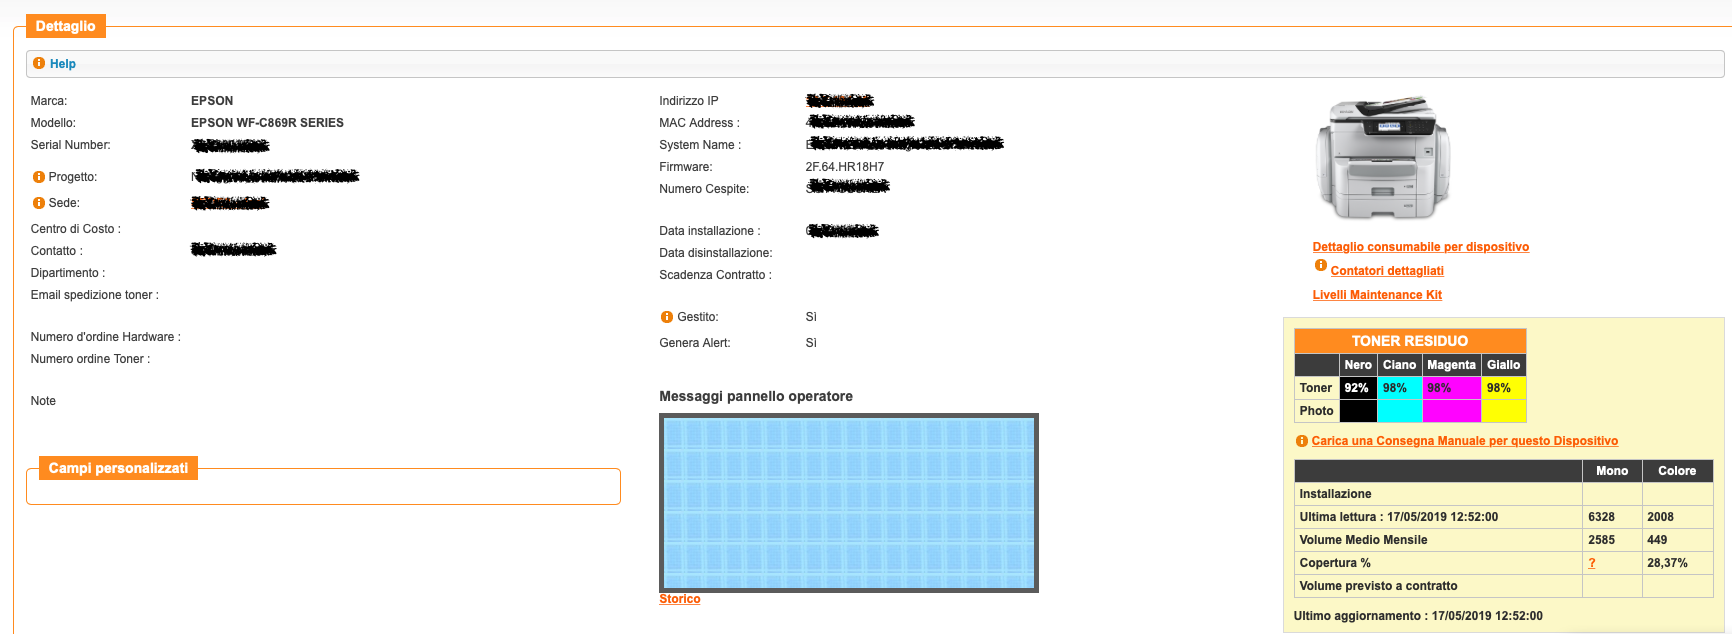Click the yellow Giallo toner 98% swatch
1732x634 pixels.
point(1502,388)
